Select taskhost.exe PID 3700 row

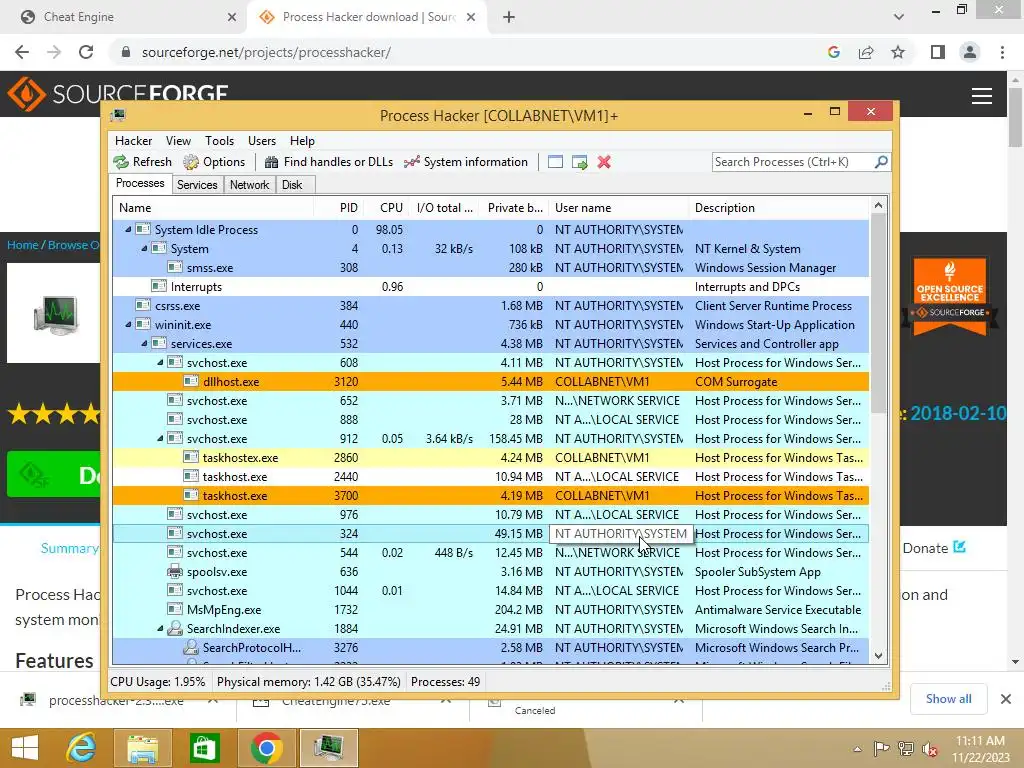click(x=490, y=496)
